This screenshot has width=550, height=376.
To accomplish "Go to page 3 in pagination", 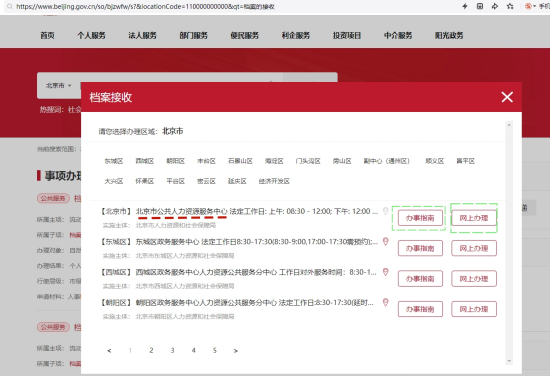I will (172, 350).
